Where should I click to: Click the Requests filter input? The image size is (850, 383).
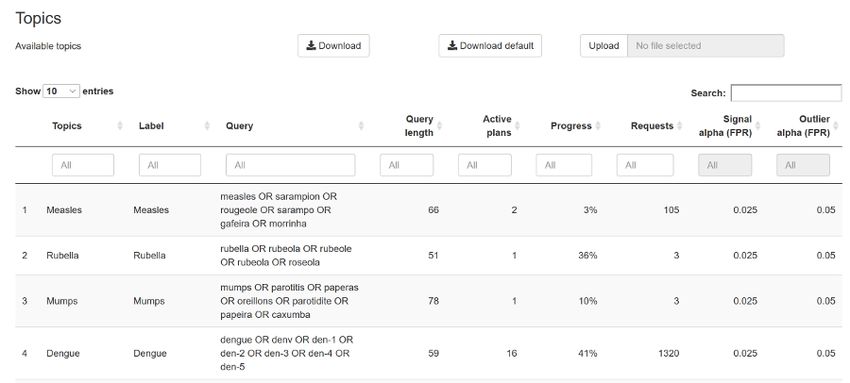pos(645,165)
